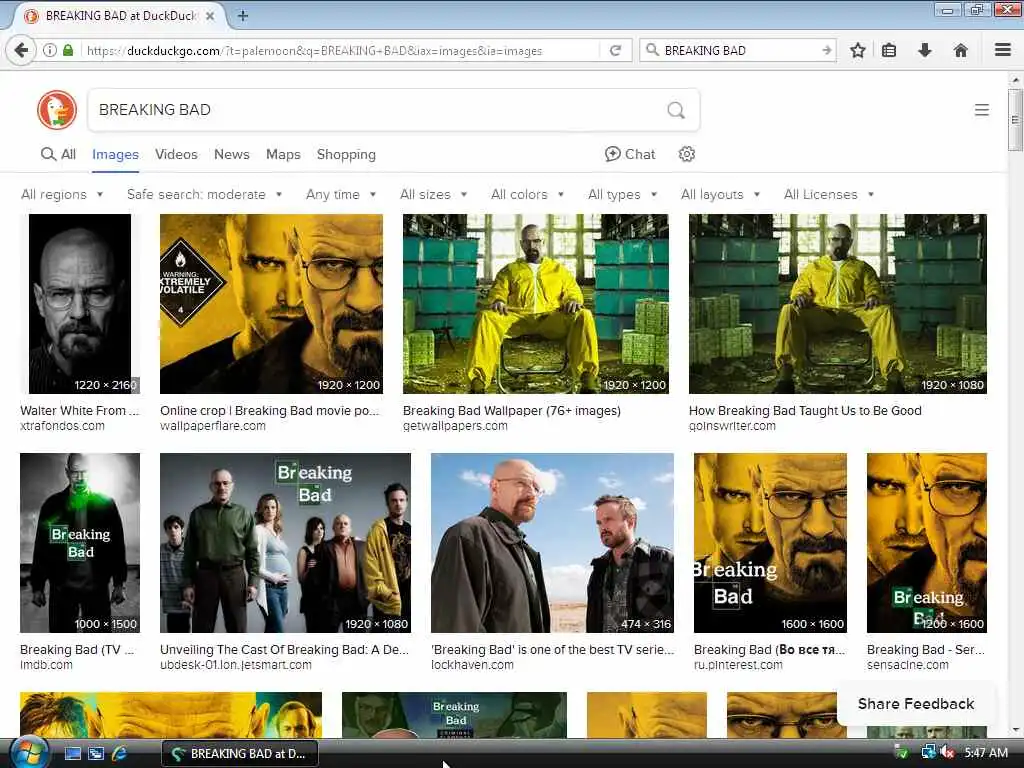Open the All types filter dropdown

(622, 195)
